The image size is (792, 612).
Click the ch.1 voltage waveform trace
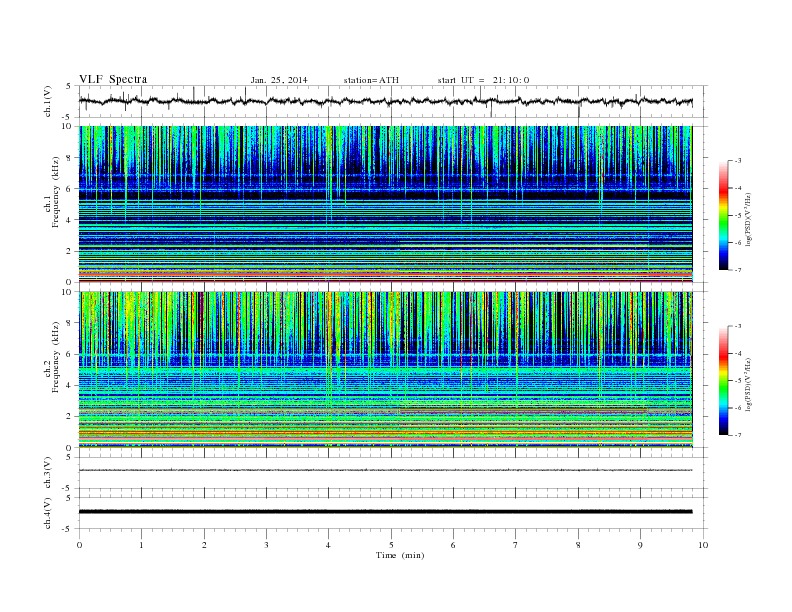[385, 101]
